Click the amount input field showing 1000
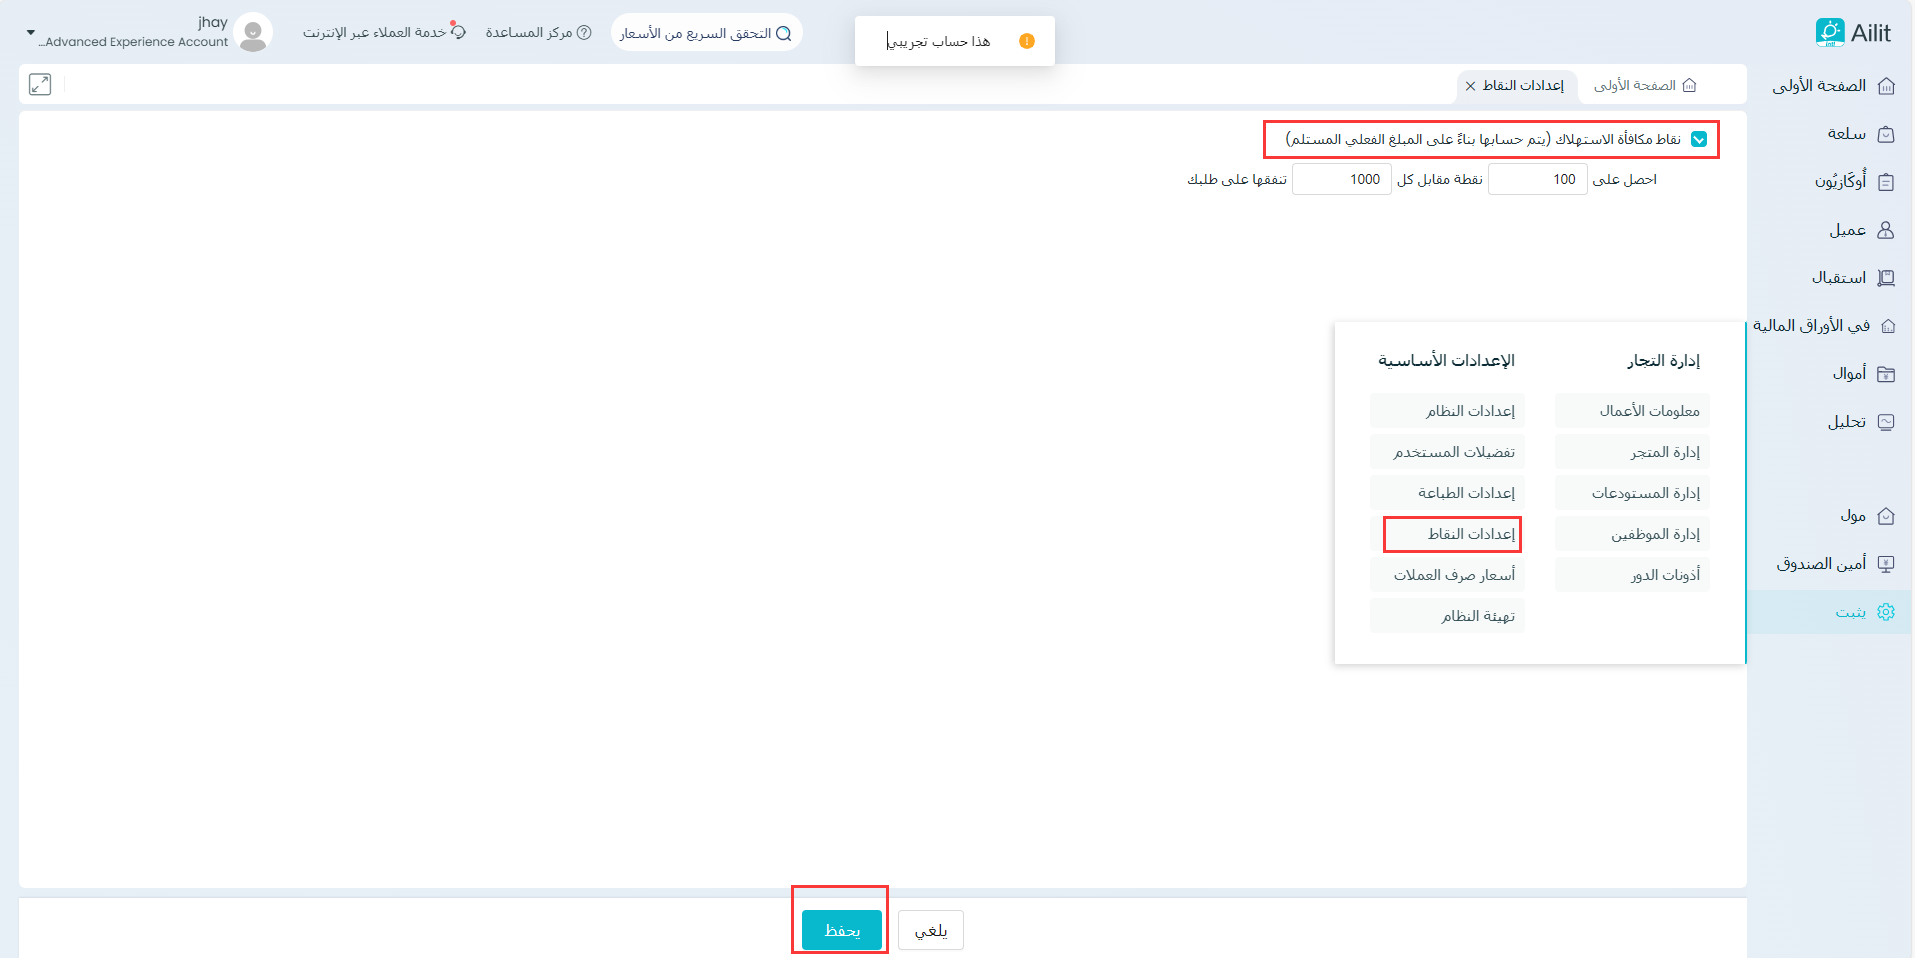 tap(1341, 180)
